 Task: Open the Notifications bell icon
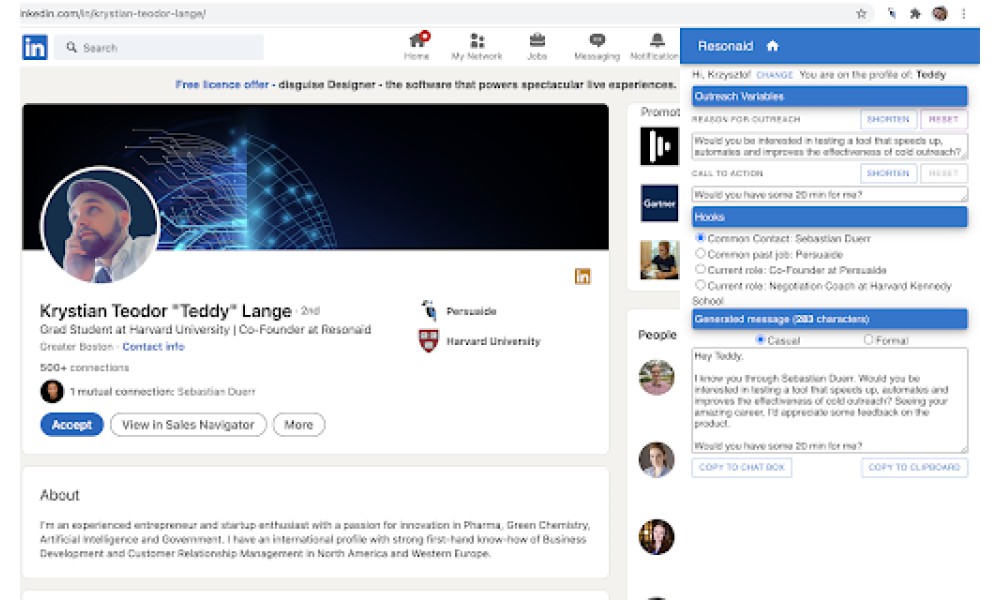pyautogui.click(x=657, y=40)
